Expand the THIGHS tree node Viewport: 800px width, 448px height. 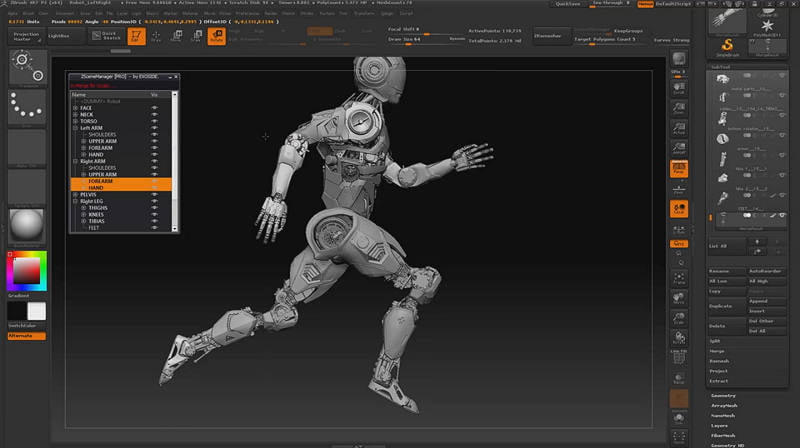pos(83,207)
